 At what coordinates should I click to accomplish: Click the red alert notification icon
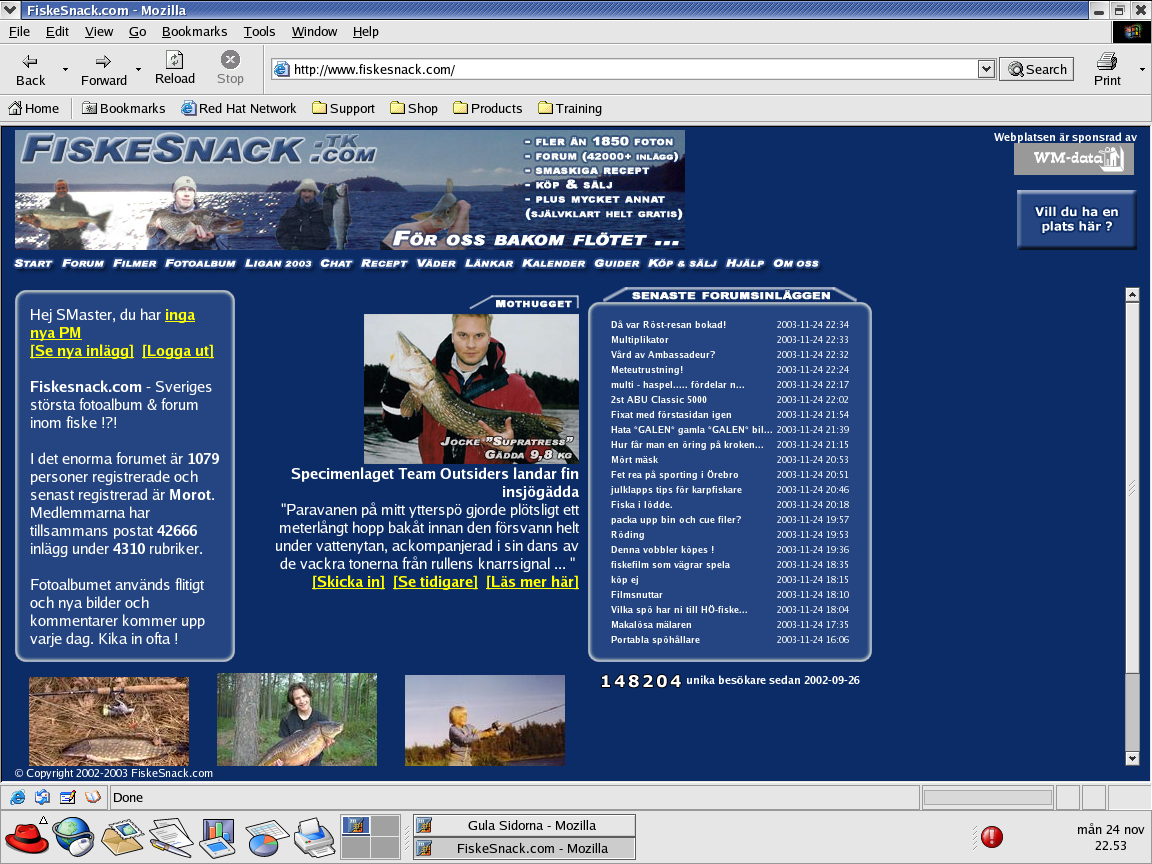pyautogui.click(x=992, y=837)
